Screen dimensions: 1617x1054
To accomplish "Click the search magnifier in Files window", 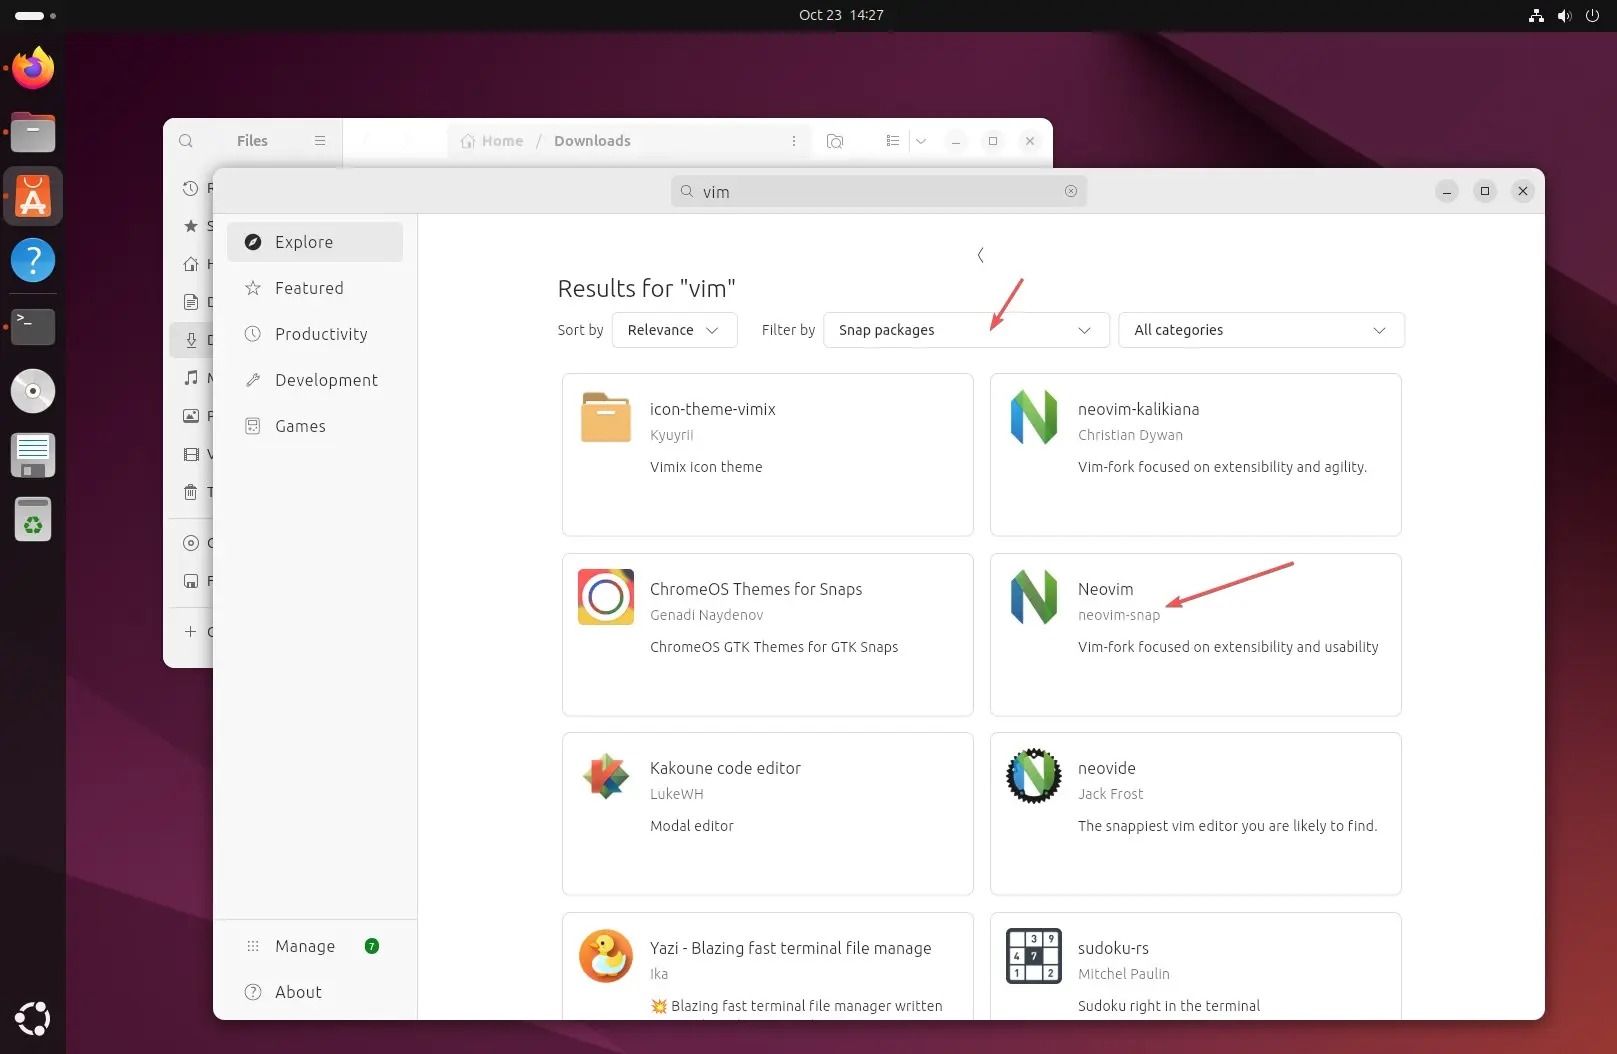I will pyautogui.click(x=186, y=141).
